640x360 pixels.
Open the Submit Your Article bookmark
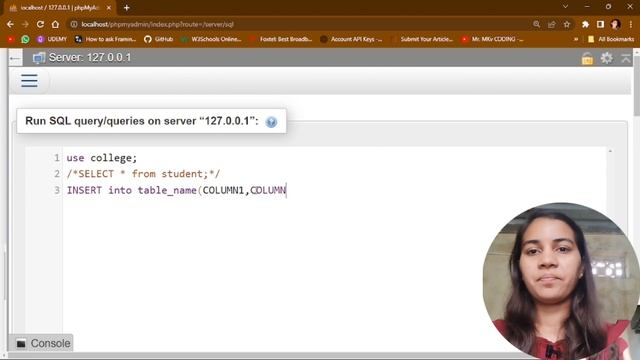click(x=422, y=39)
